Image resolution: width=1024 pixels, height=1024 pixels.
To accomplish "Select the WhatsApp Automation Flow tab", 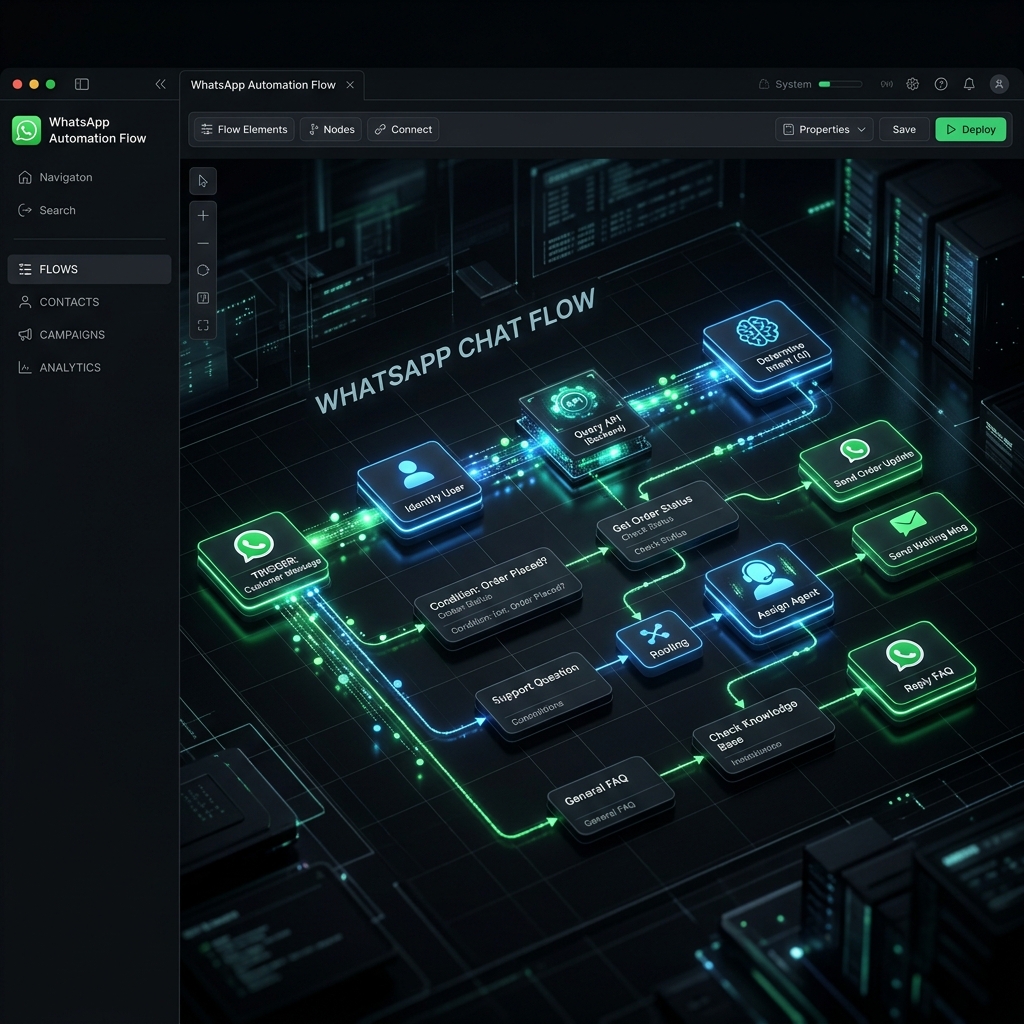I will [272, 85].
